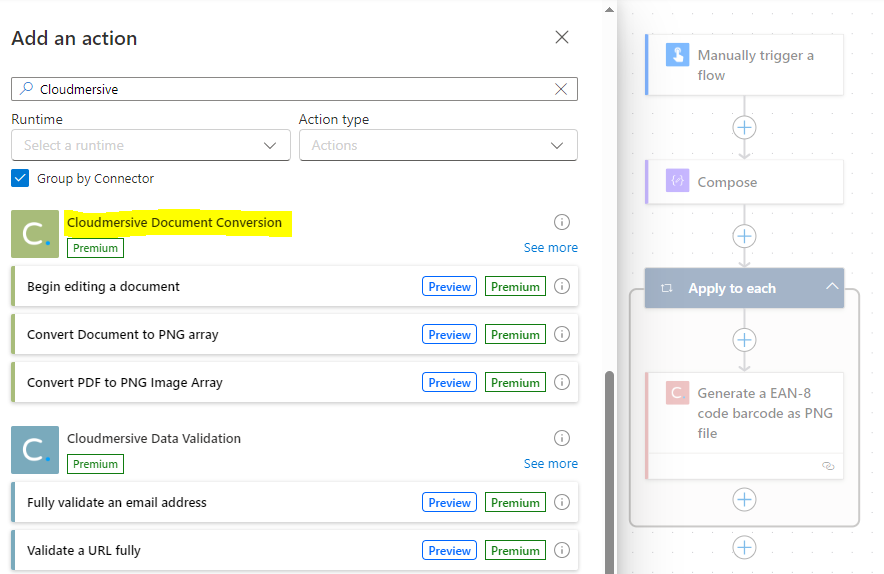Click the Apply to each loop icon
Viewport: 884px width, 574px height.
click(x=666, y=288)
